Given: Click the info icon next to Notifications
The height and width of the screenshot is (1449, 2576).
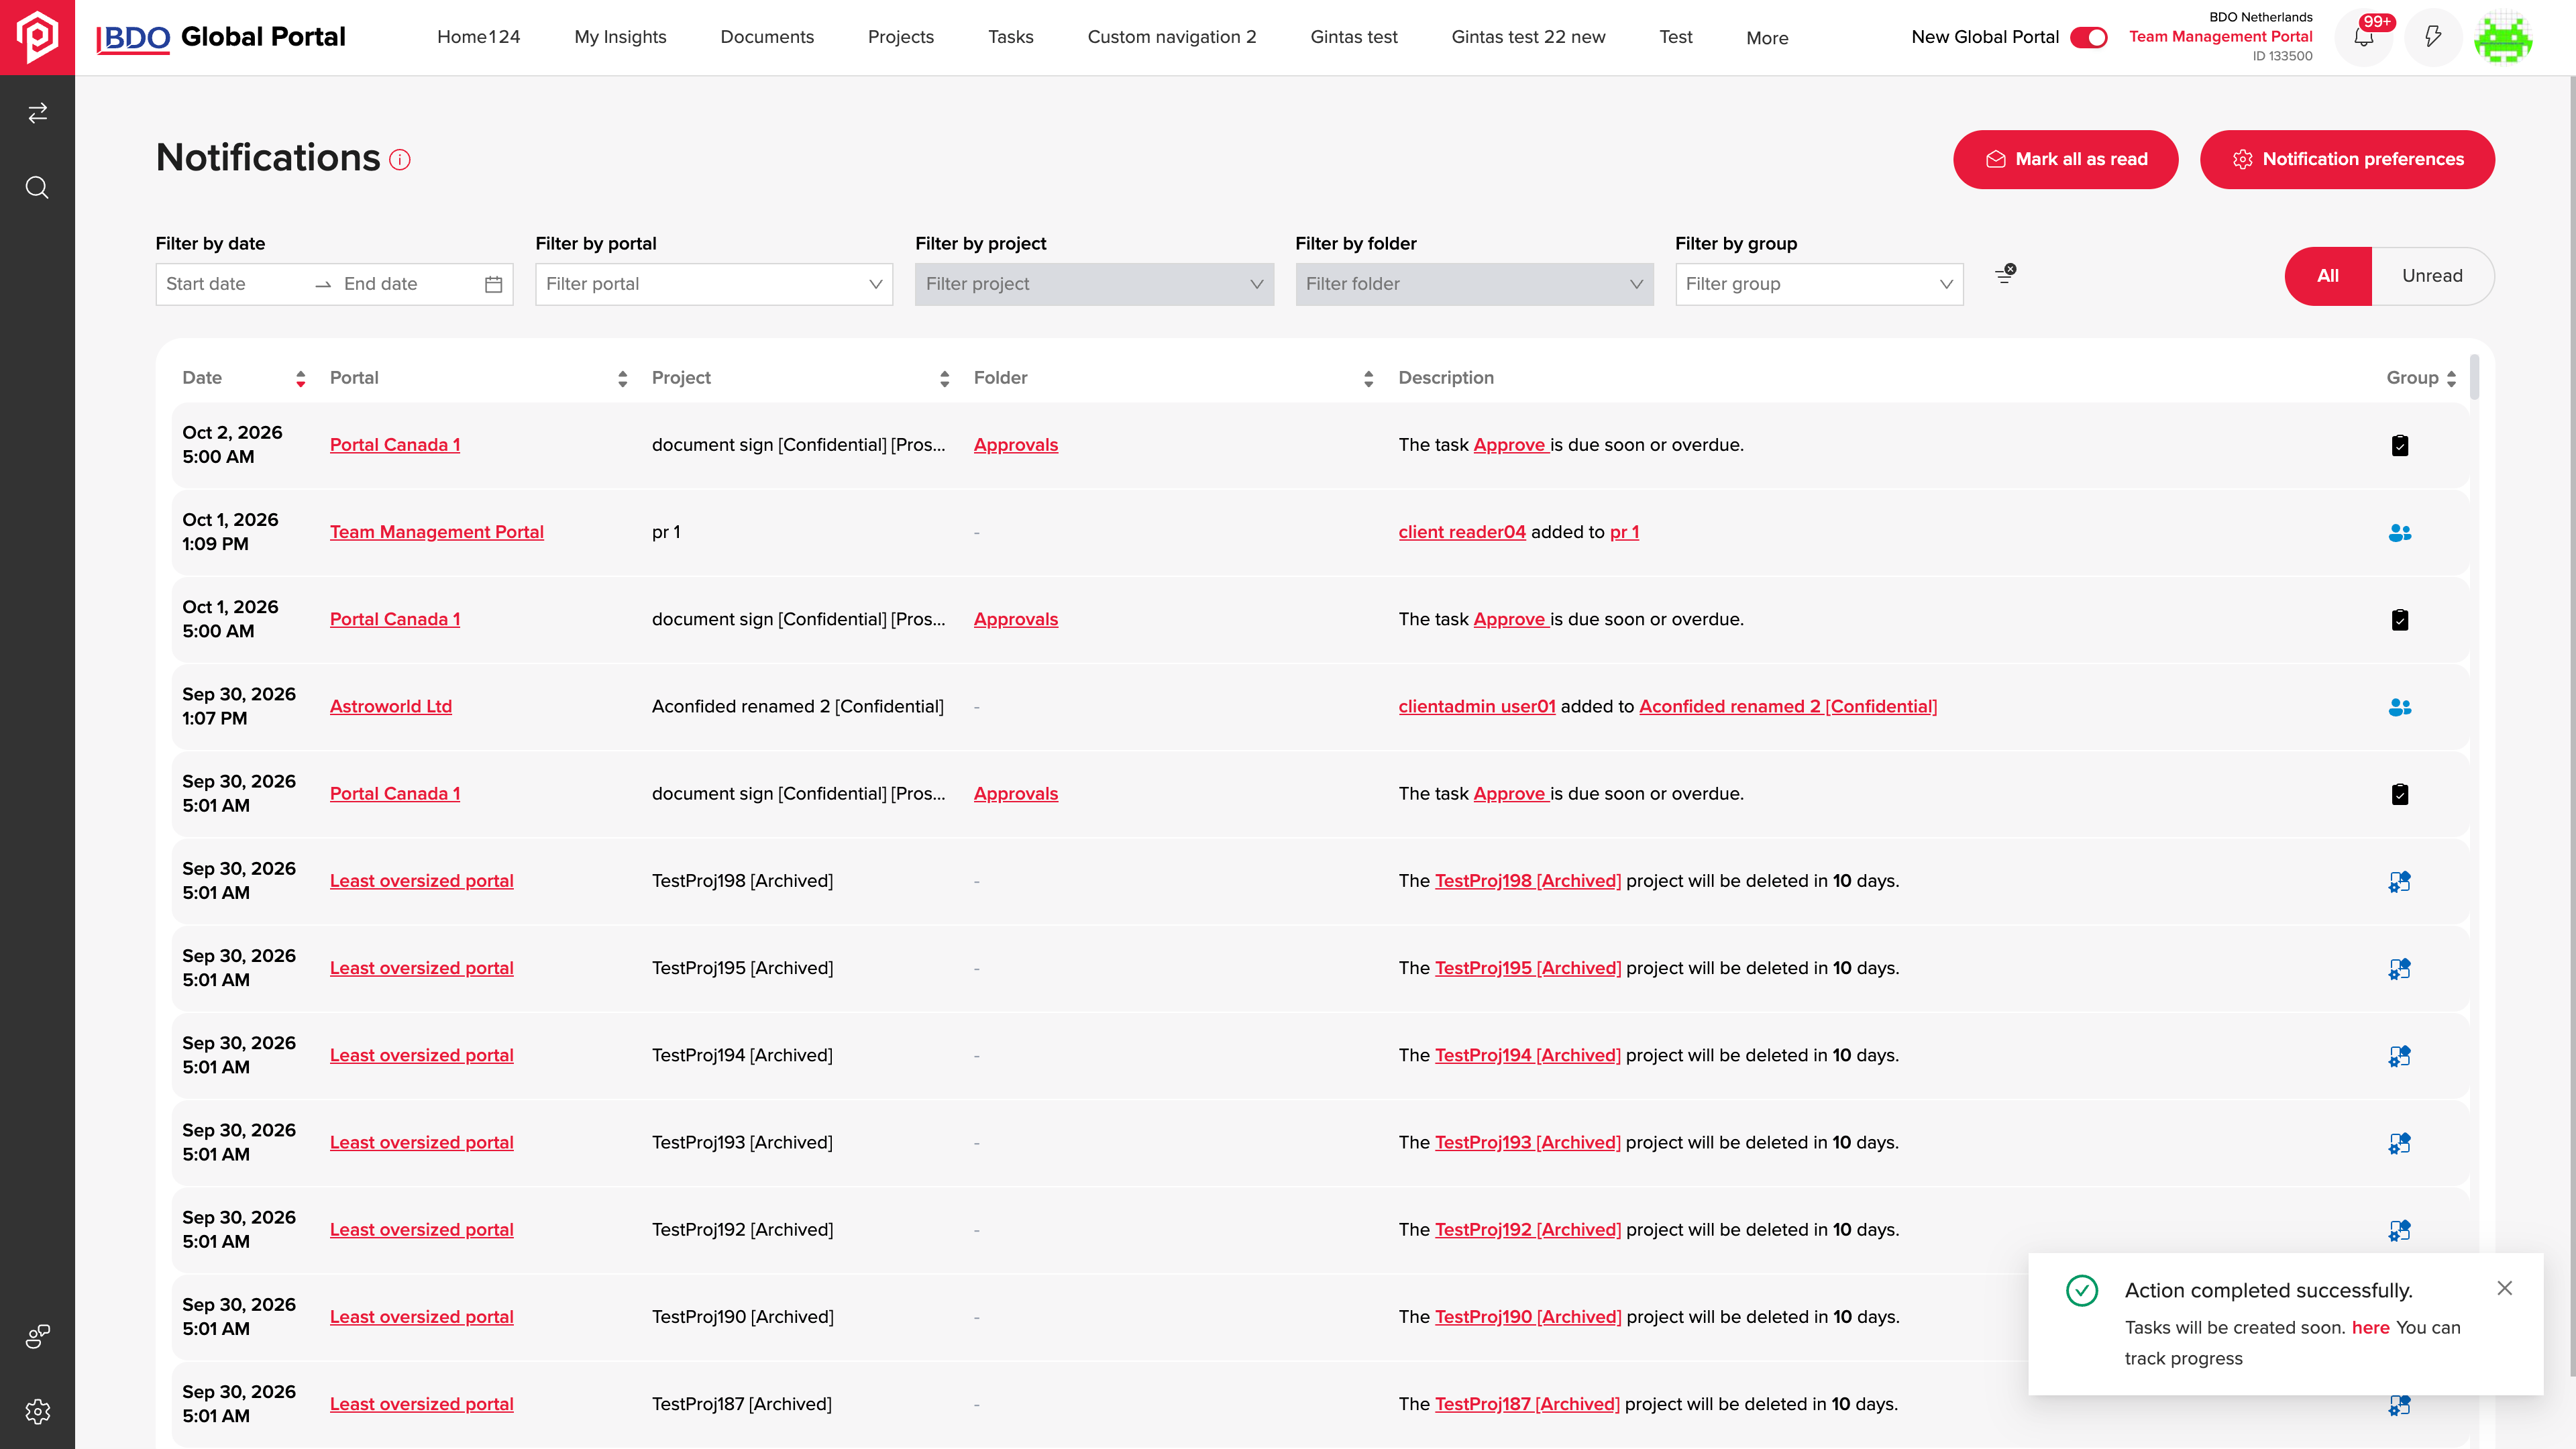Looking at the screenshot, I should tap(399, 160).
